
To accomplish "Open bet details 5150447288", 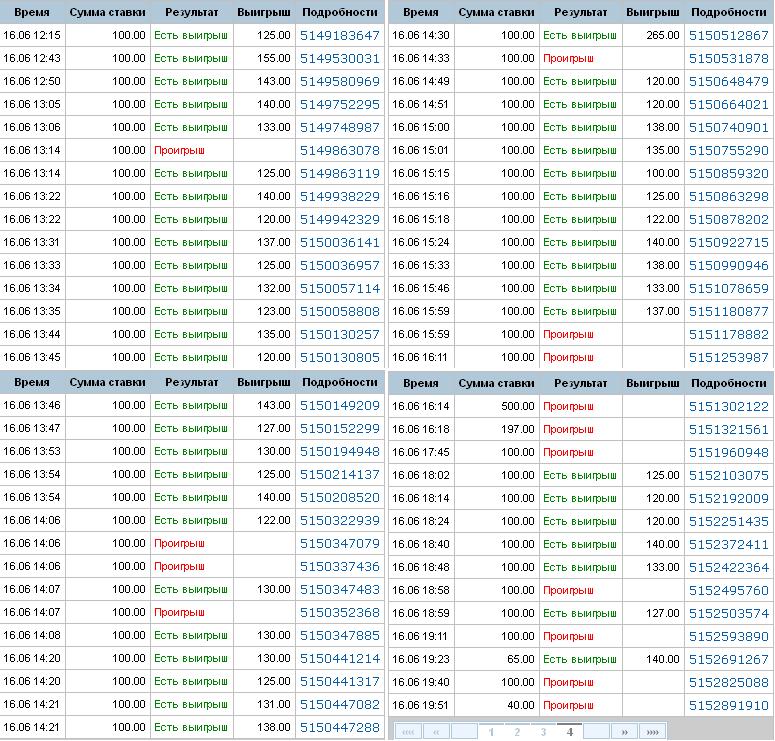I will click(x=340, y=728).
